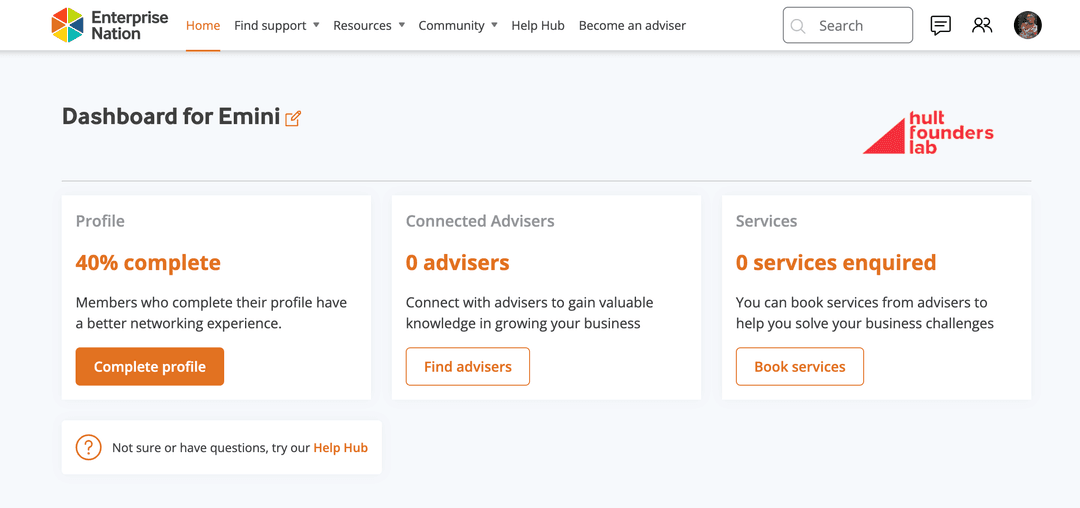Click the Enterprise Nation logo
This screenshot has height=508, width=1080.
click(x=110, y=25)
